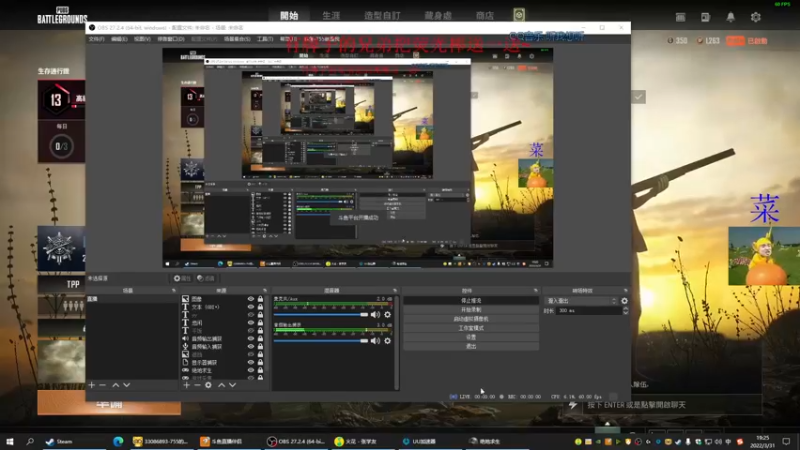Click the 开始录制 button
This screenshot has width=800, height=450.
[471, 310]
